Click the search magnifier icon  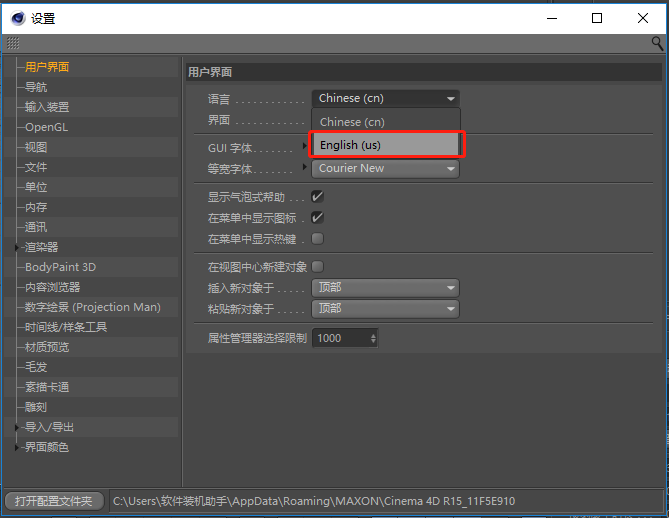[657, 44]
